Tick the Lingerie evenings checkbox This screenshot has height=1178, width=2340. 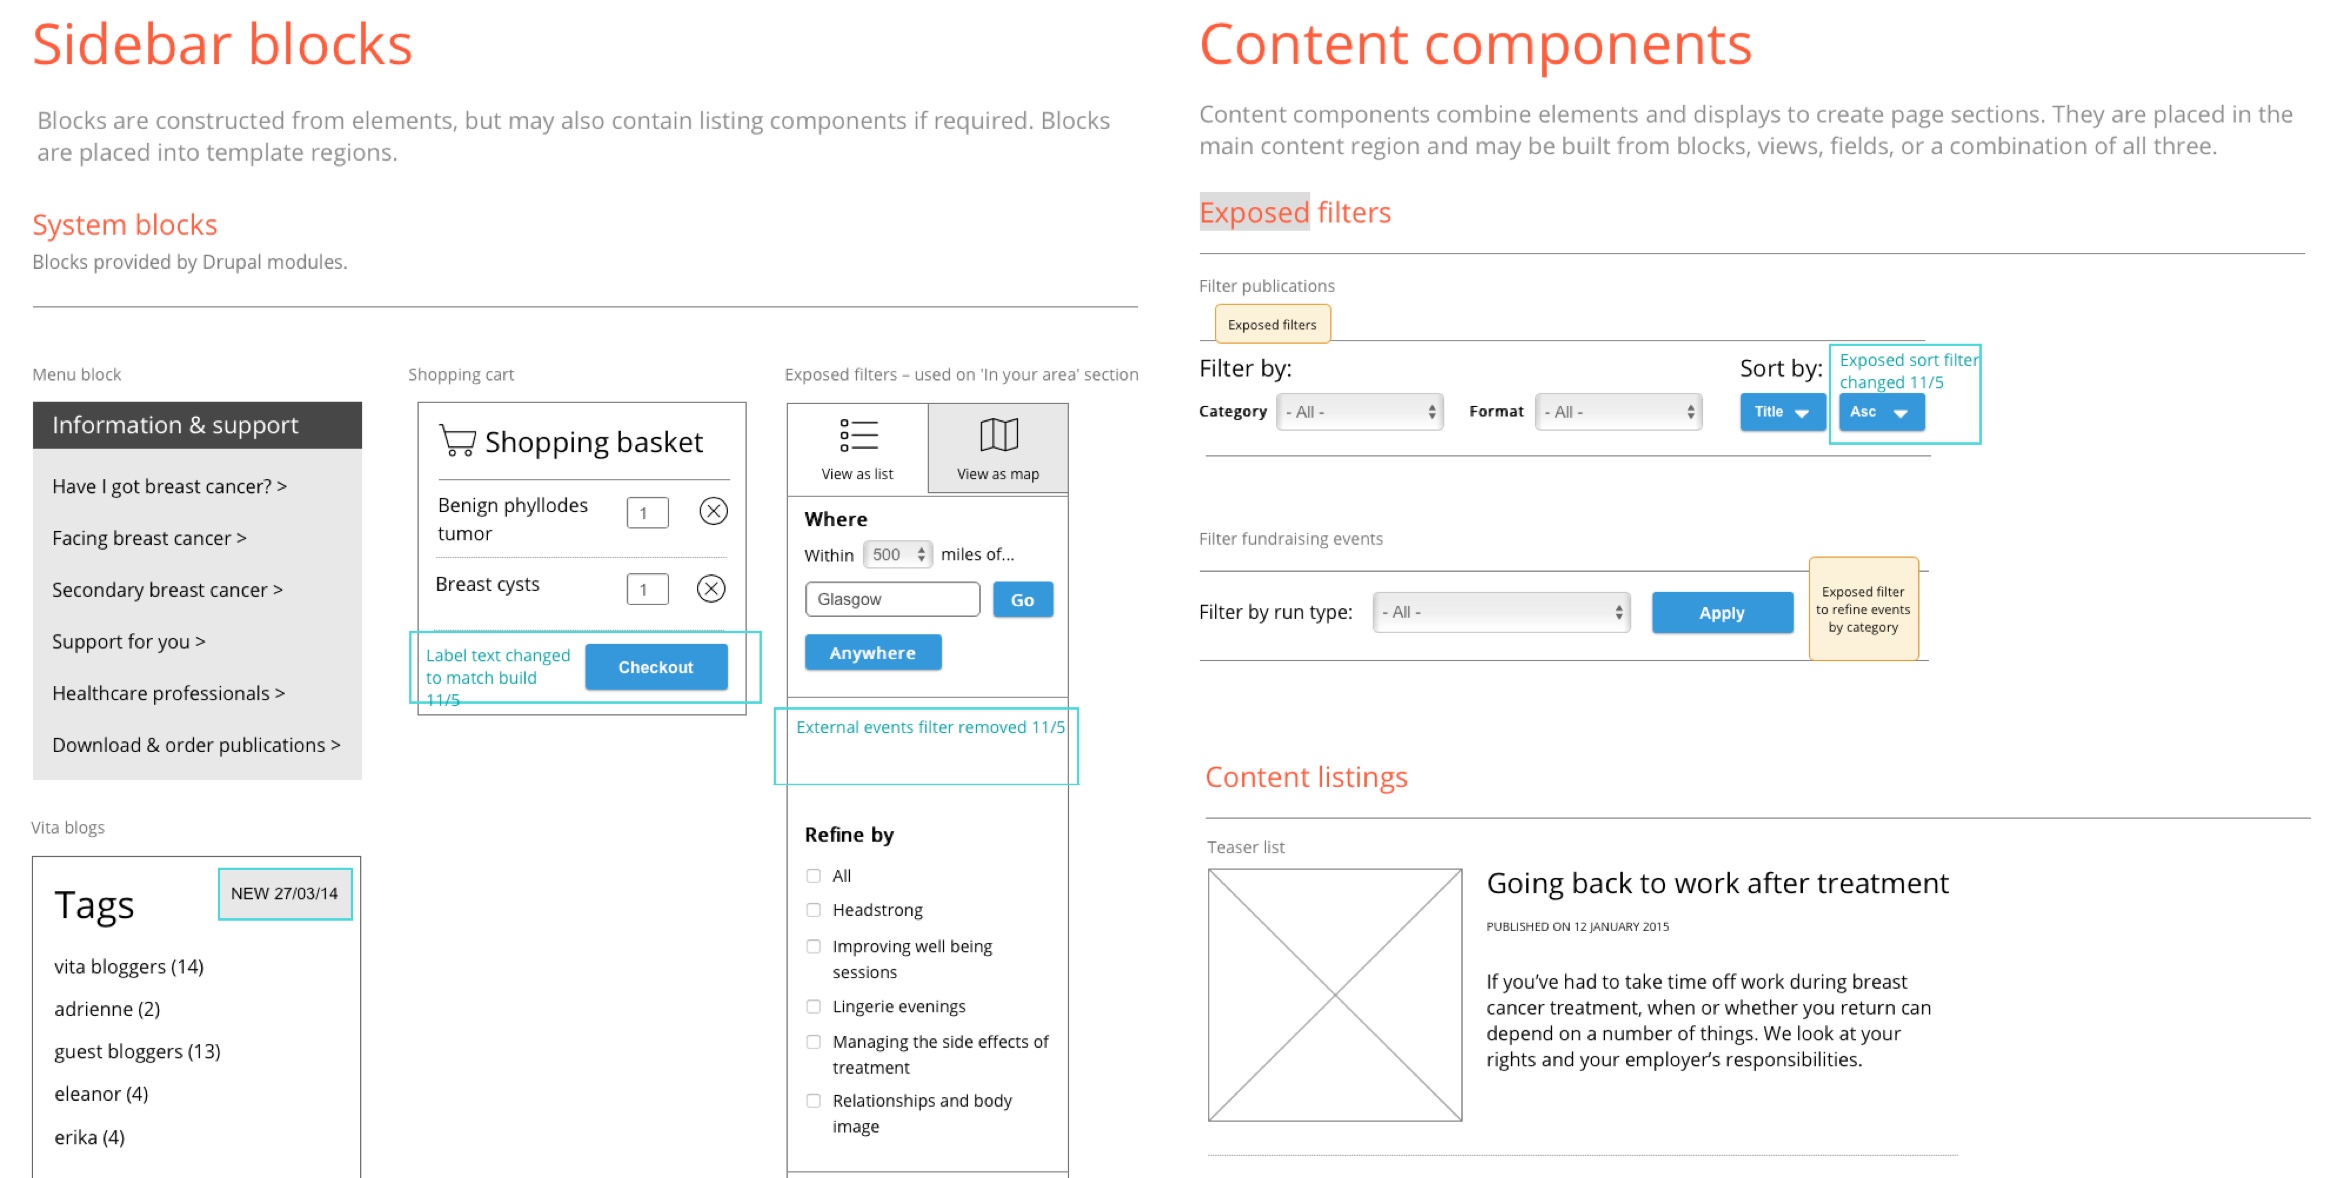(814, 1007)
